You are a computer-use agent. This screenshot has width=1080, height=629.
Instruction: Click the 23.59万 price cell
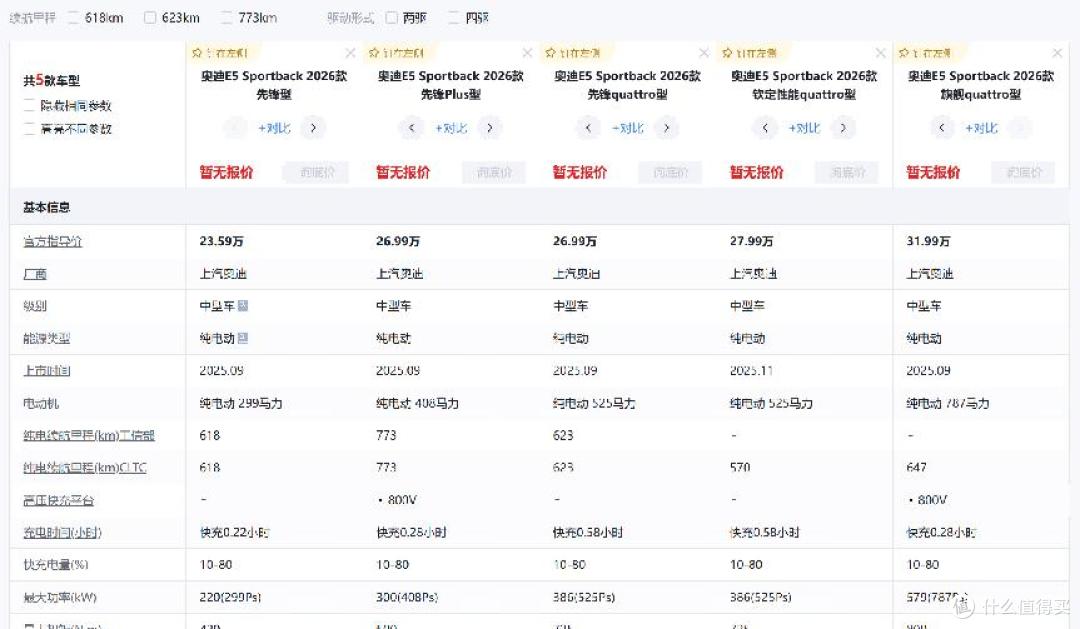[221, 241]
